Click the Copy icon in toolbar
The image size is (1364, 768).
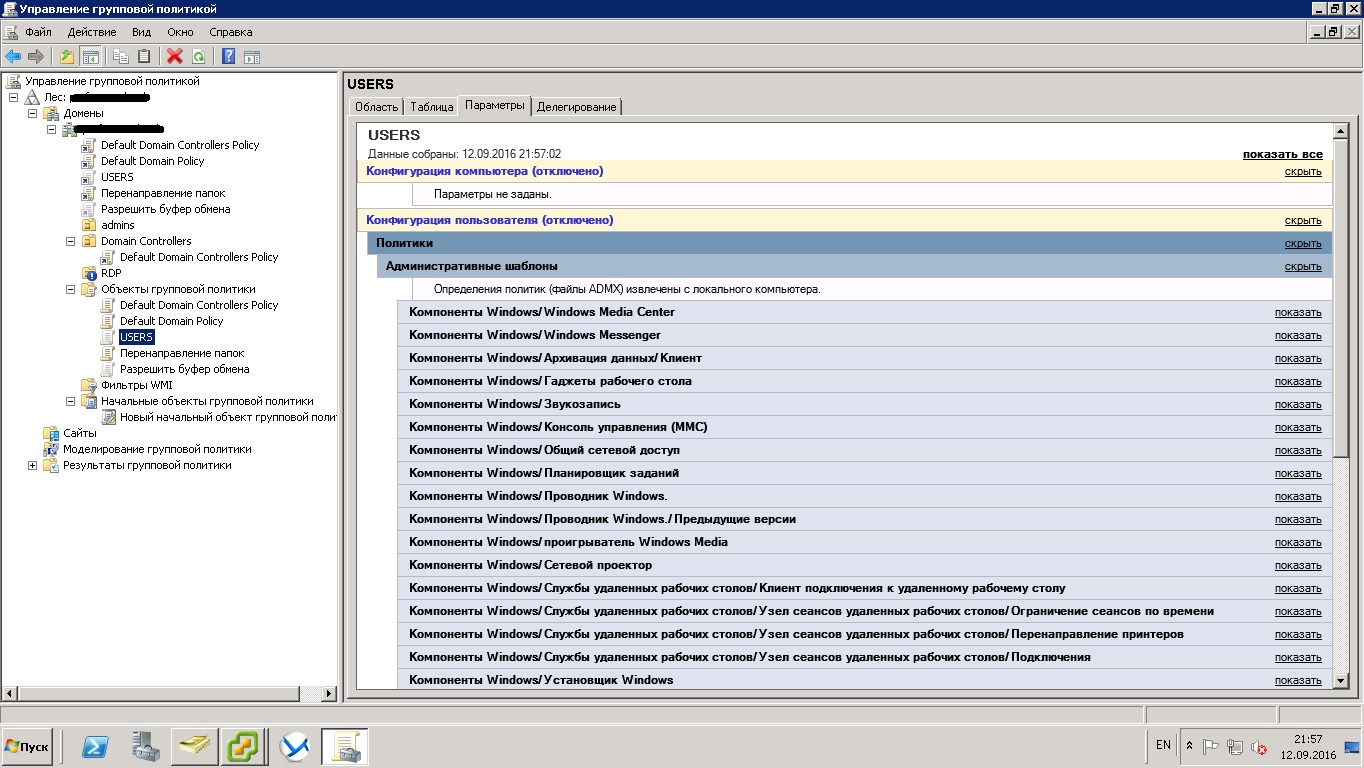point(121,57)
